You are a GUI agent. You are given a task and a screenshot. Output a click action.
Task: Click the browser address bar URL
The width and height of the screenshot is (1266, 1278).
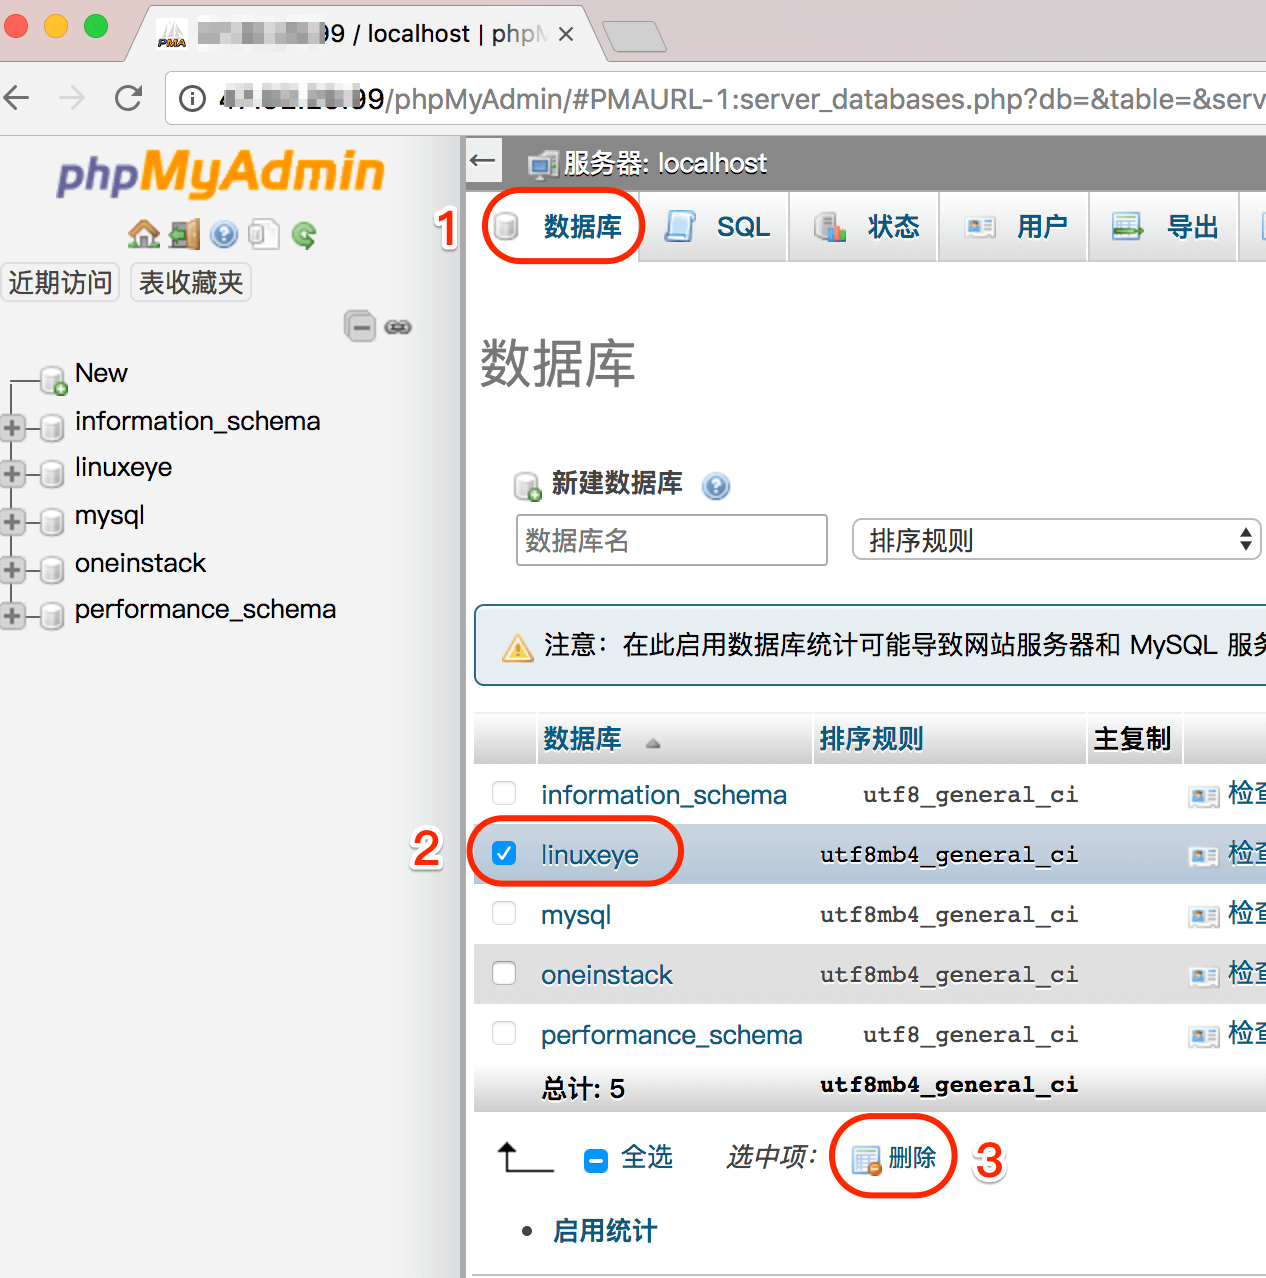pyautogui.click(x=742, y=99)
